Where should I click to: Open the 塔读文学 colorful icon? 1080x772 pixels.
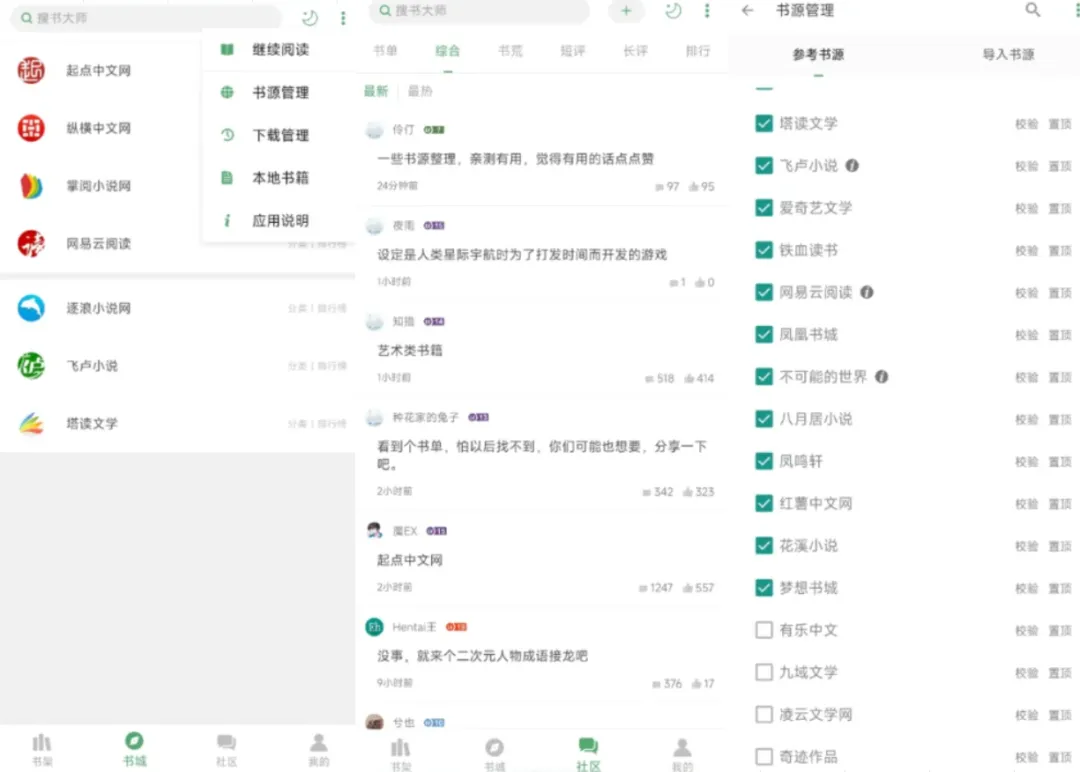point(31,424)
